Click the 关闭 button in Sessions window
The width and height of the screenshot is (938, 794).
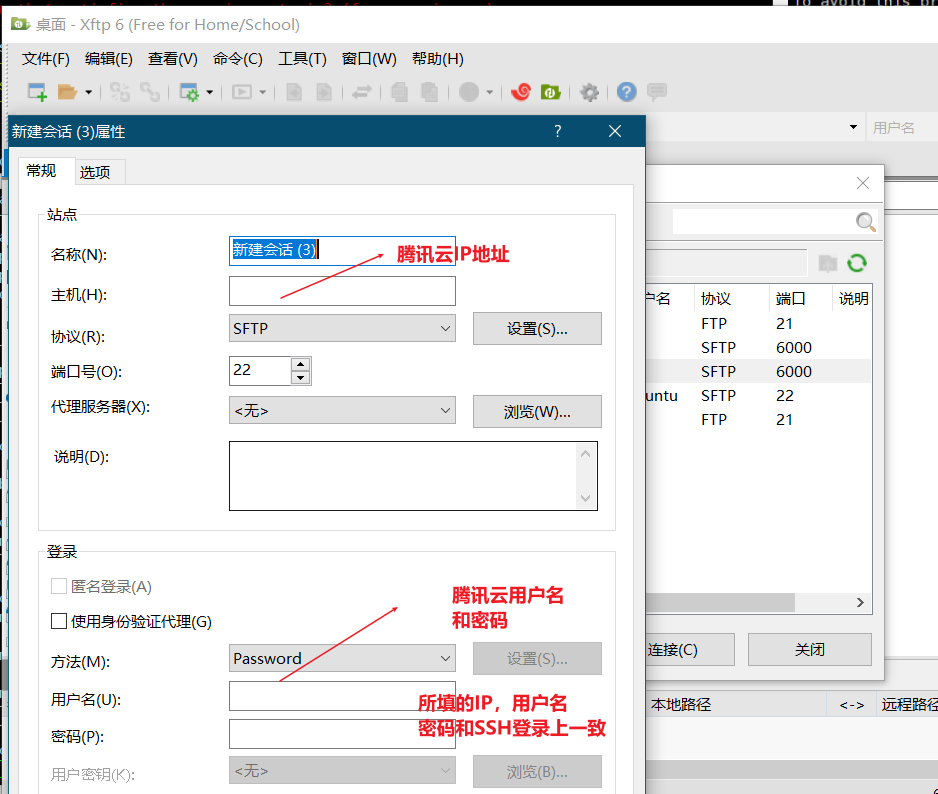tap(810, 650)
